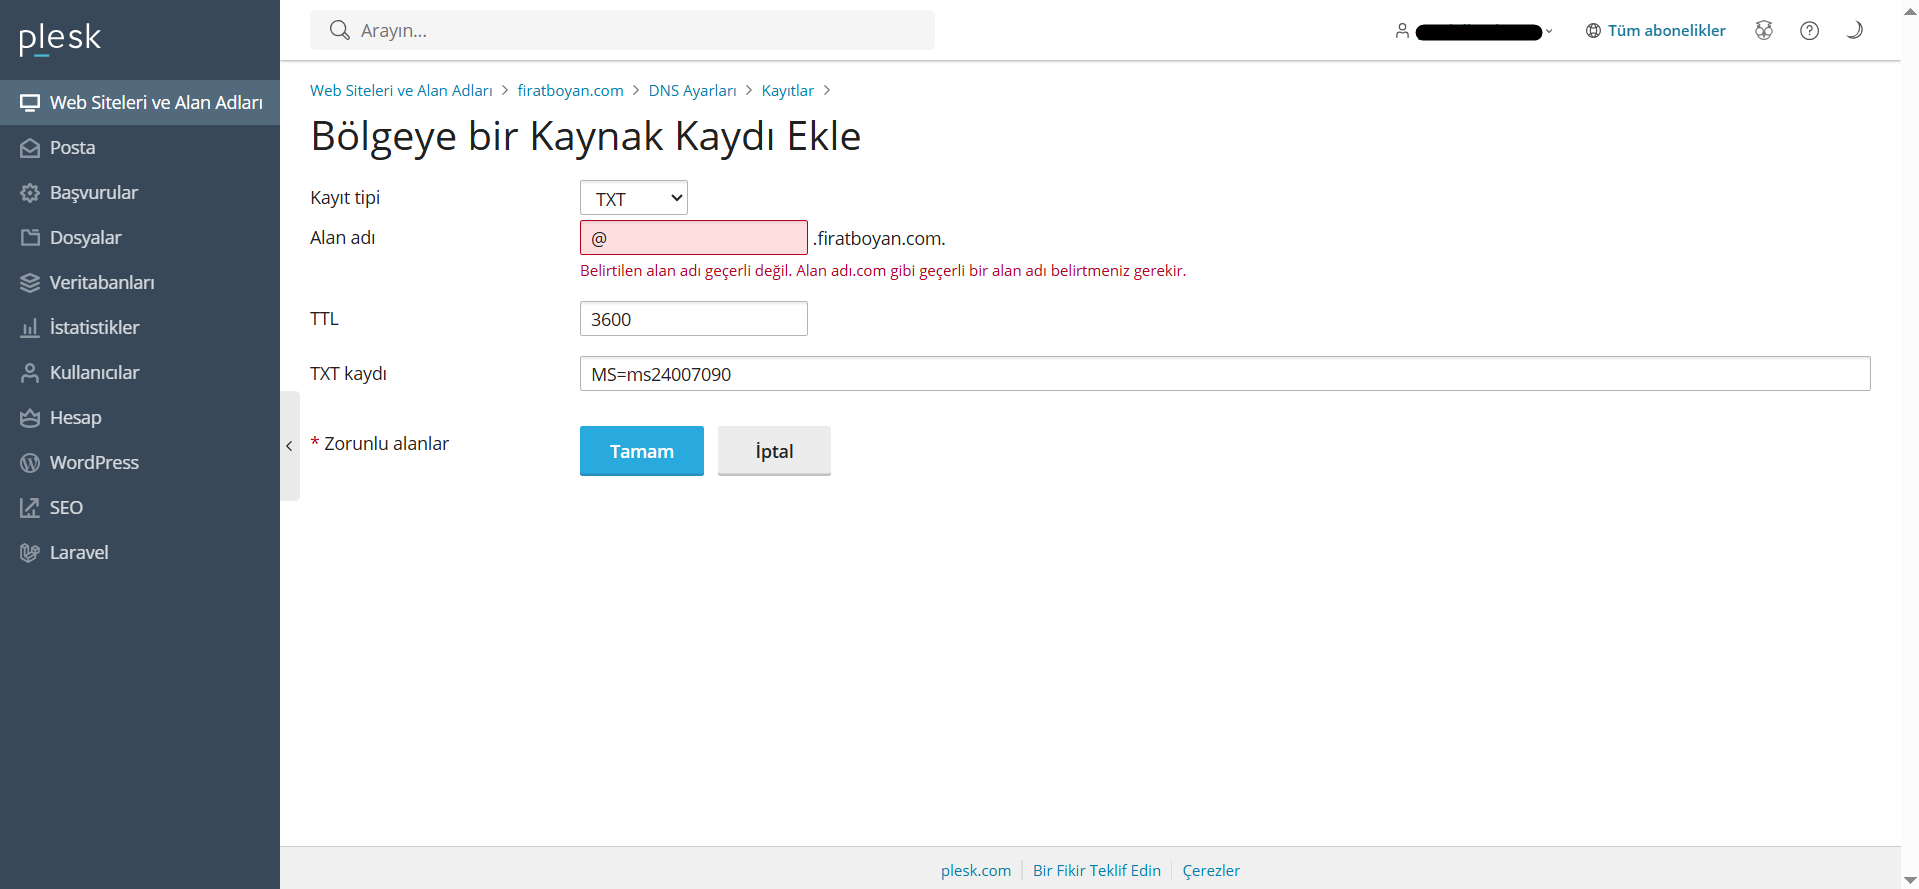Click the user silhouette icon in header
Viewport: 1919px width, 889px height.
click(1402, 31)
